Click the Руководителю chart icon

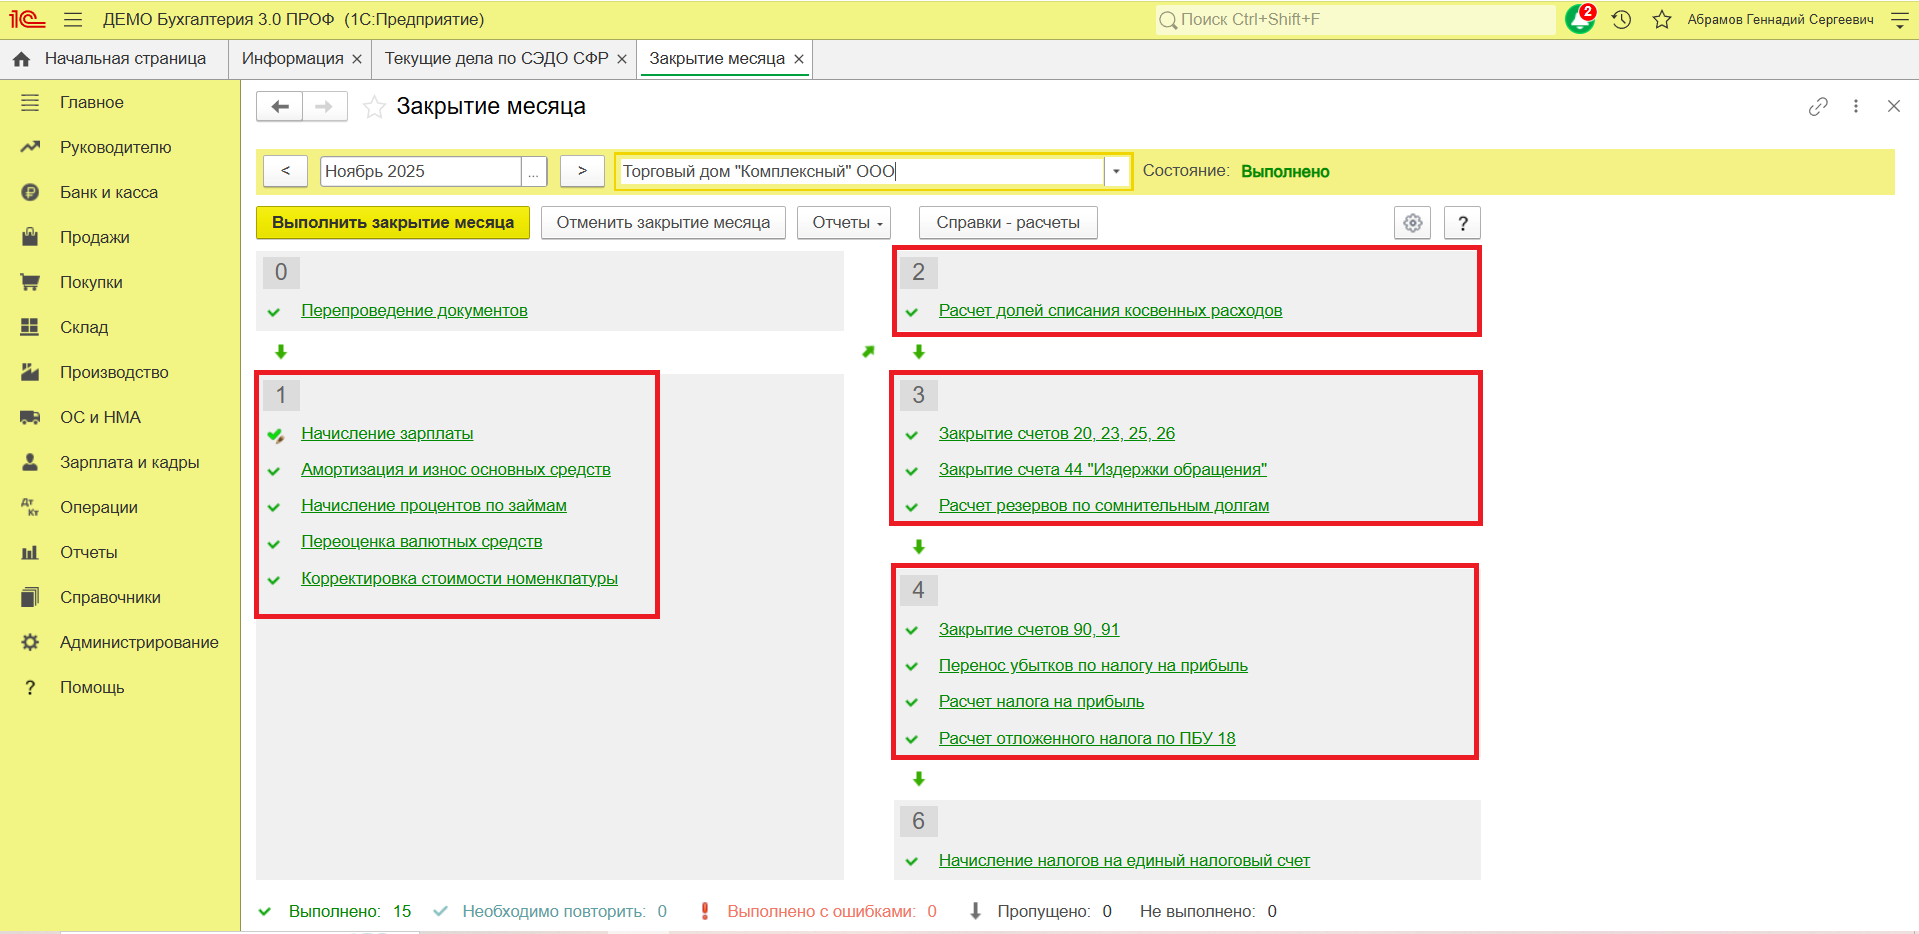pos(30,147)
